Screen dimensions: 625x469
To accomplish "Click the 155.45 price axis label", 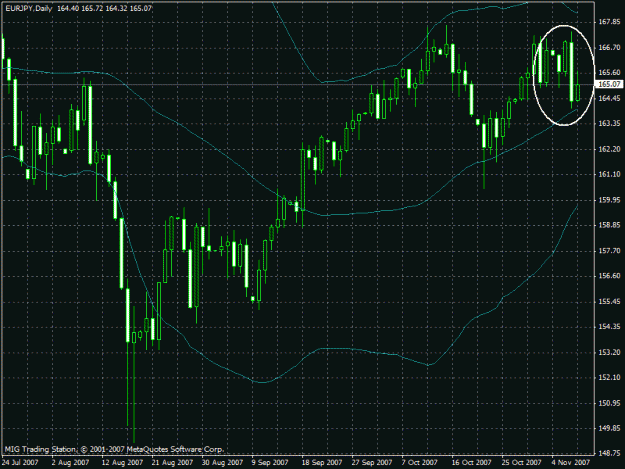I will click(609, 301).
